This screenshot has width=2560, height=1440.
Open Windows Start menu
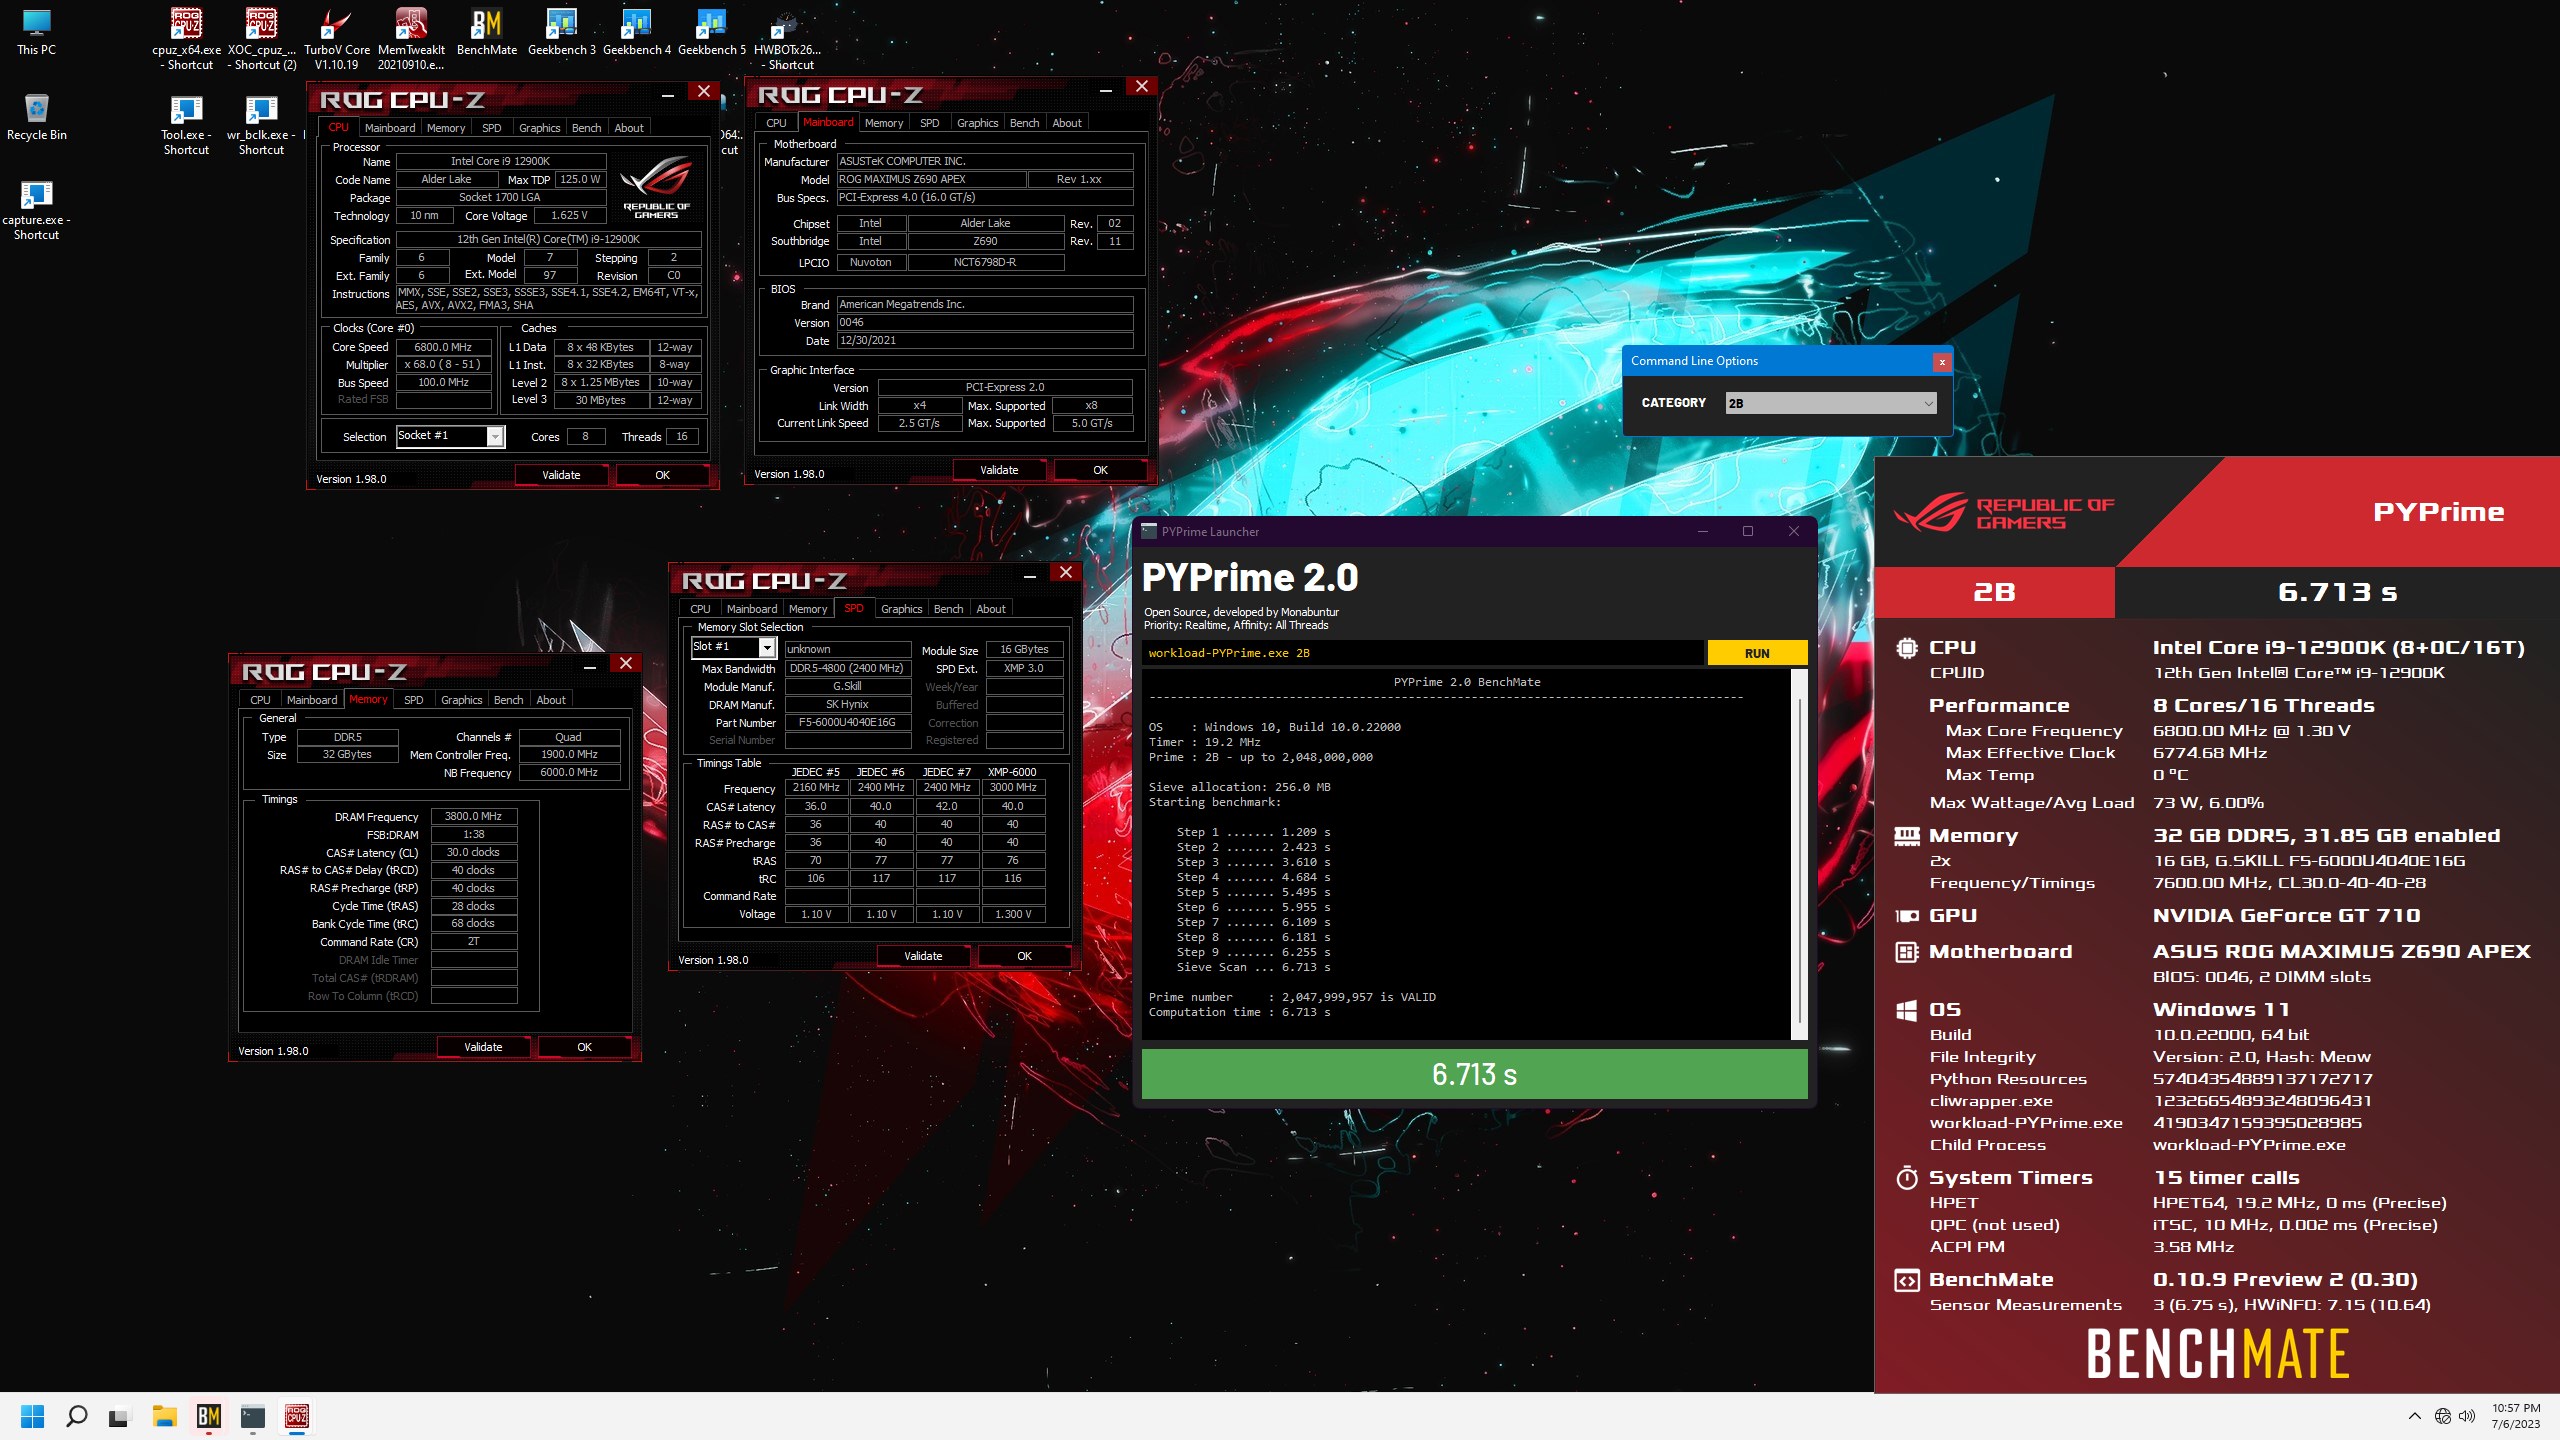(32, 1416)
